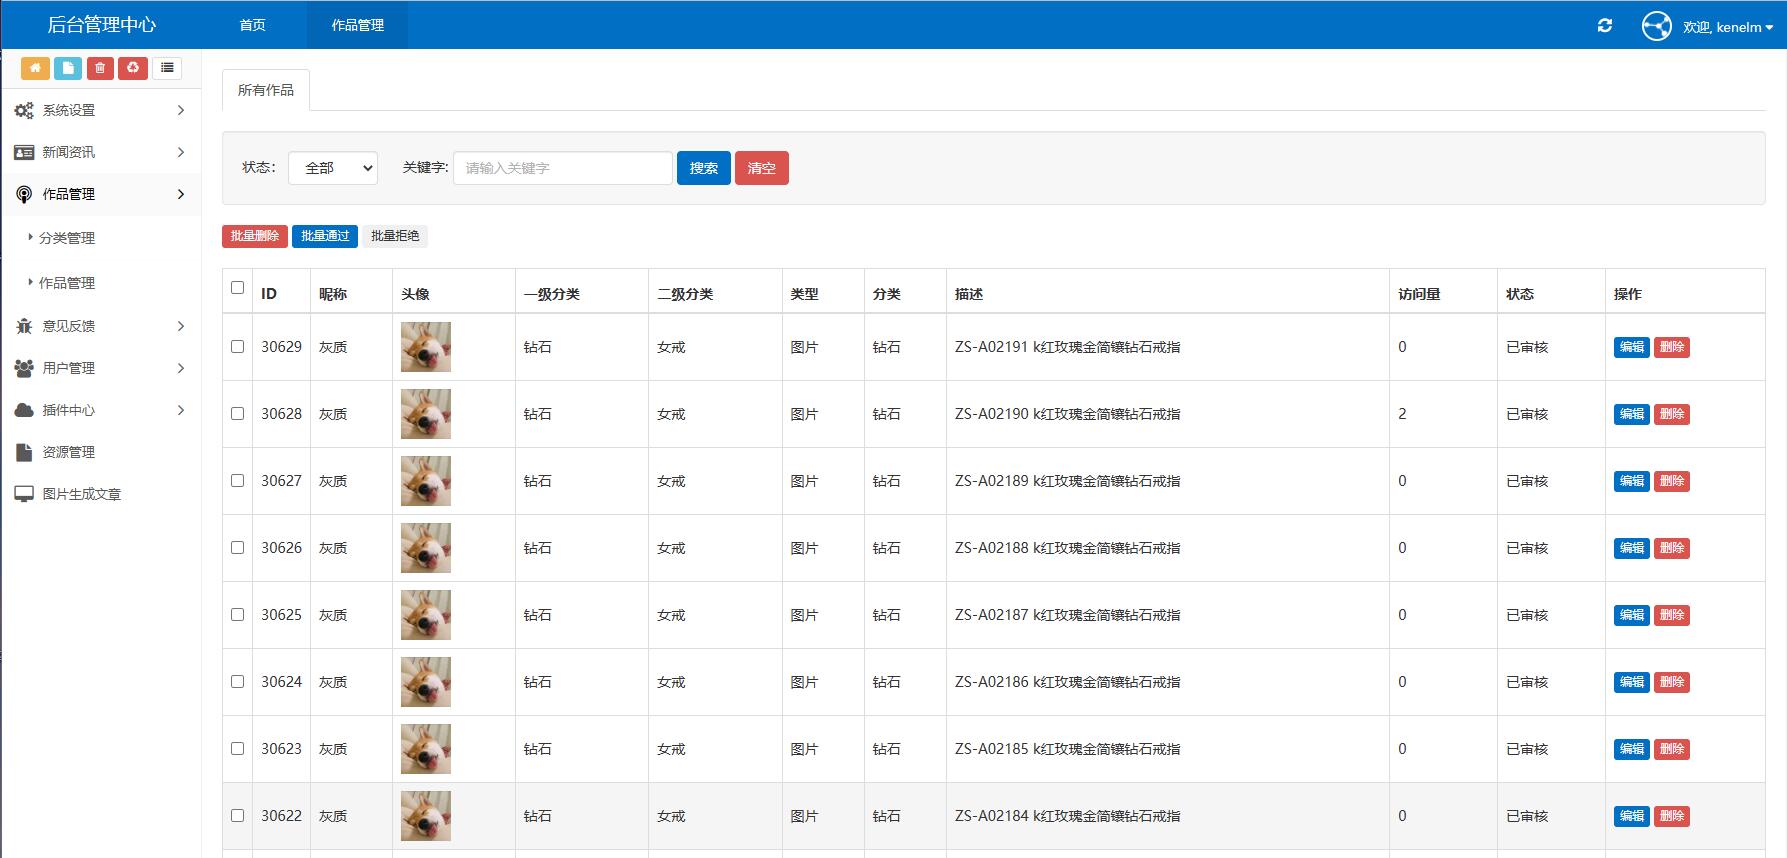The image size is (1787, 858).
Task: Toggle the sidebar list menu icon
Action: (167, 68)
